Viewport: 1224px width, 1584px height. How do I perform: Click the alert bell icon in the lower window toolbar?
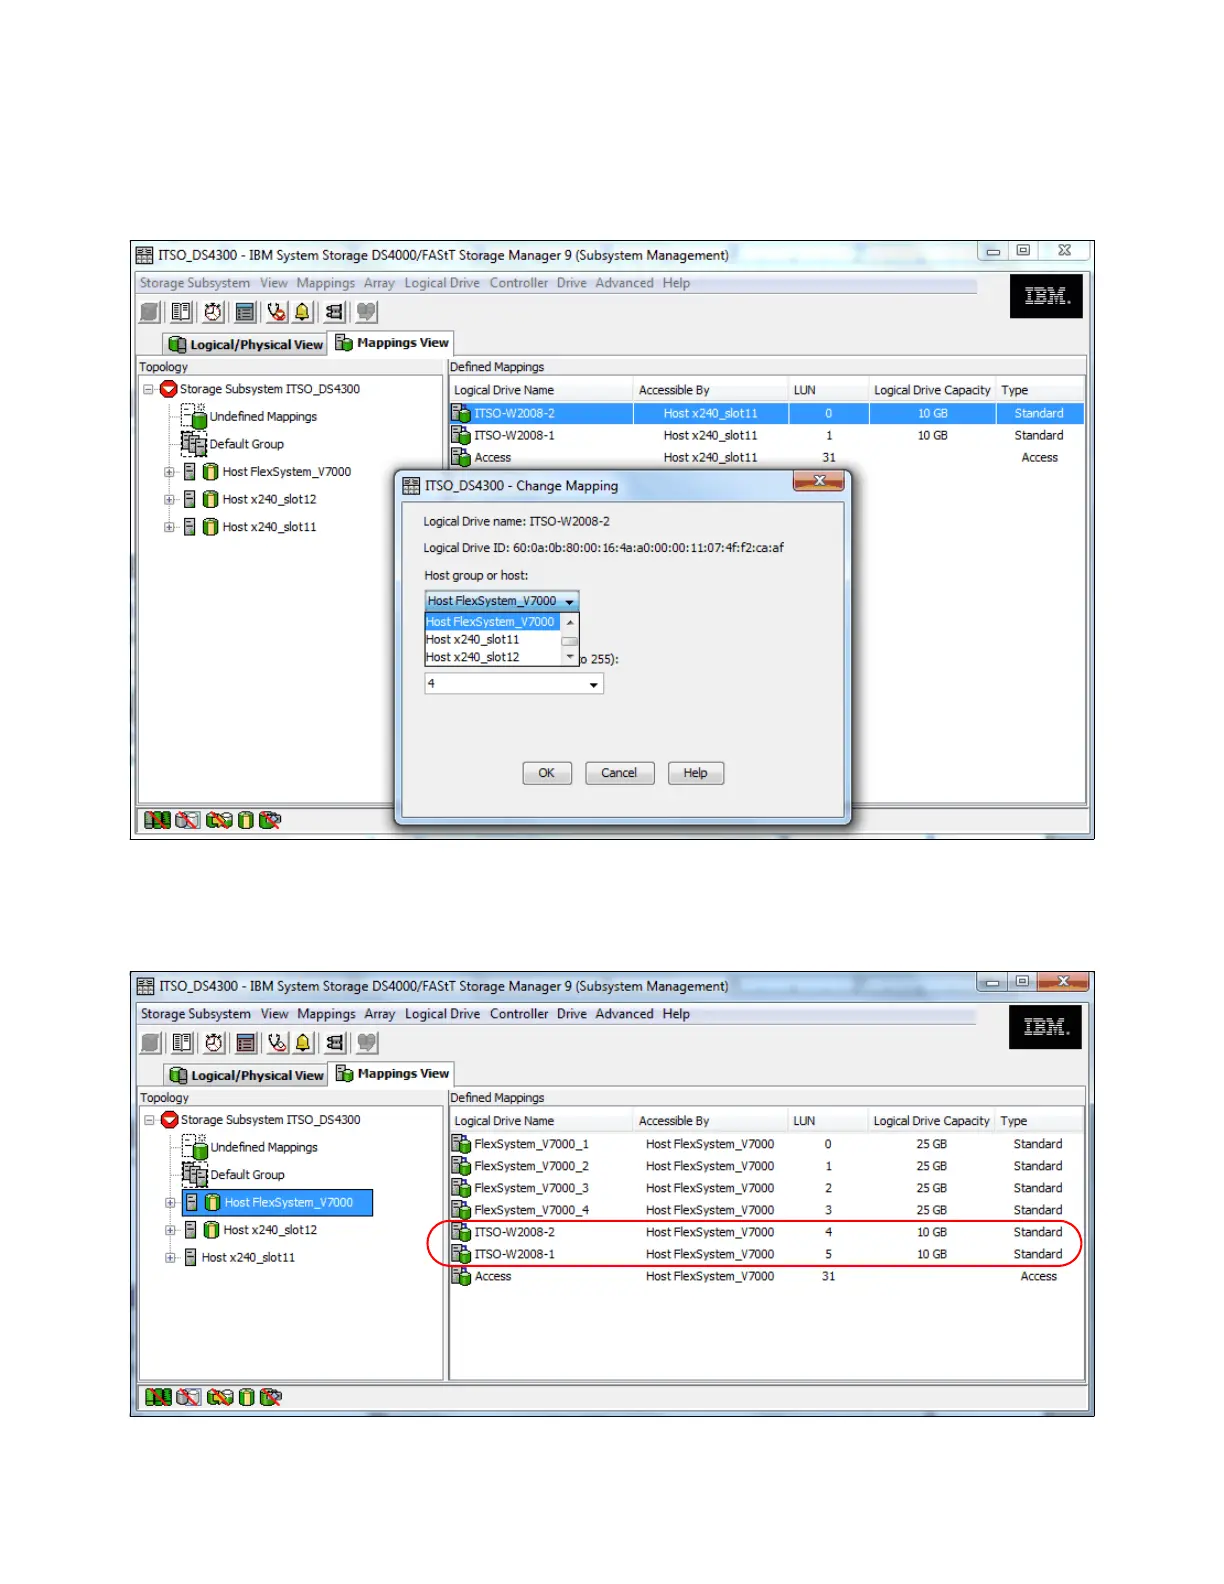tap(303, 1043)
